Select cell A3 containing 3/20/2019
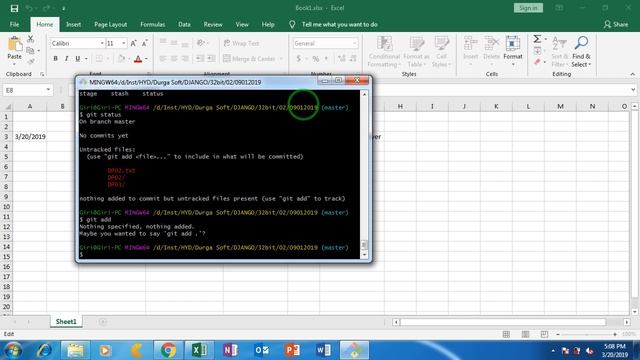Screen dimensions: 640x360 point(30,137)
